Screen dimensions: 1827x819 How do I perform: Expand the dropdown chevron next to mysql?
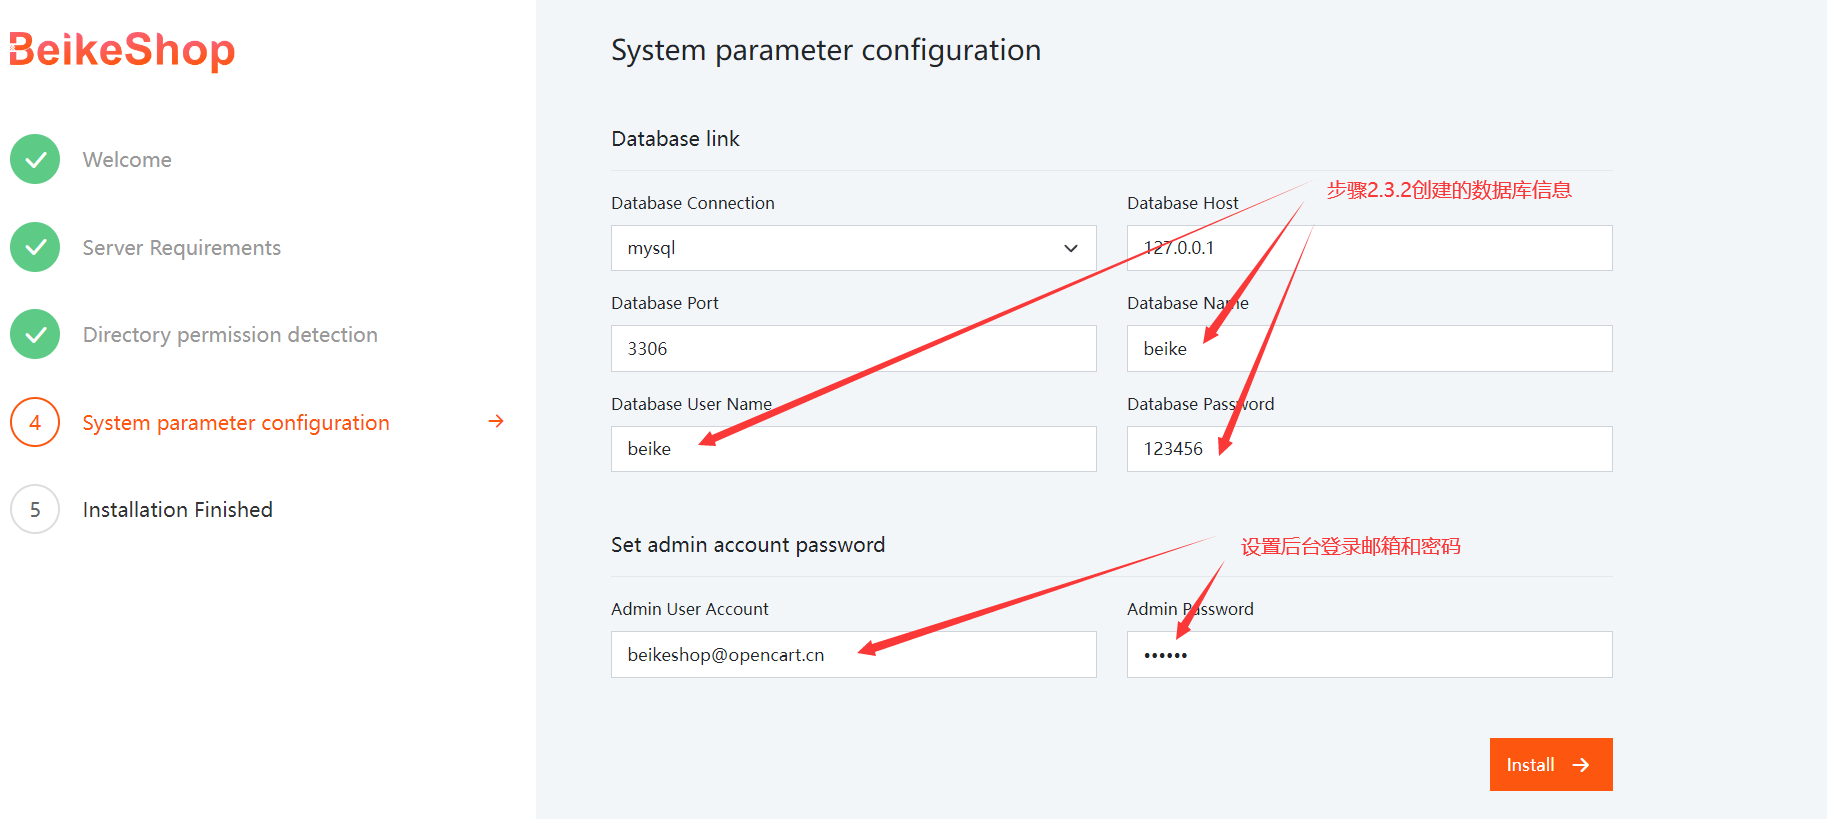click(x=1071, y=248)
